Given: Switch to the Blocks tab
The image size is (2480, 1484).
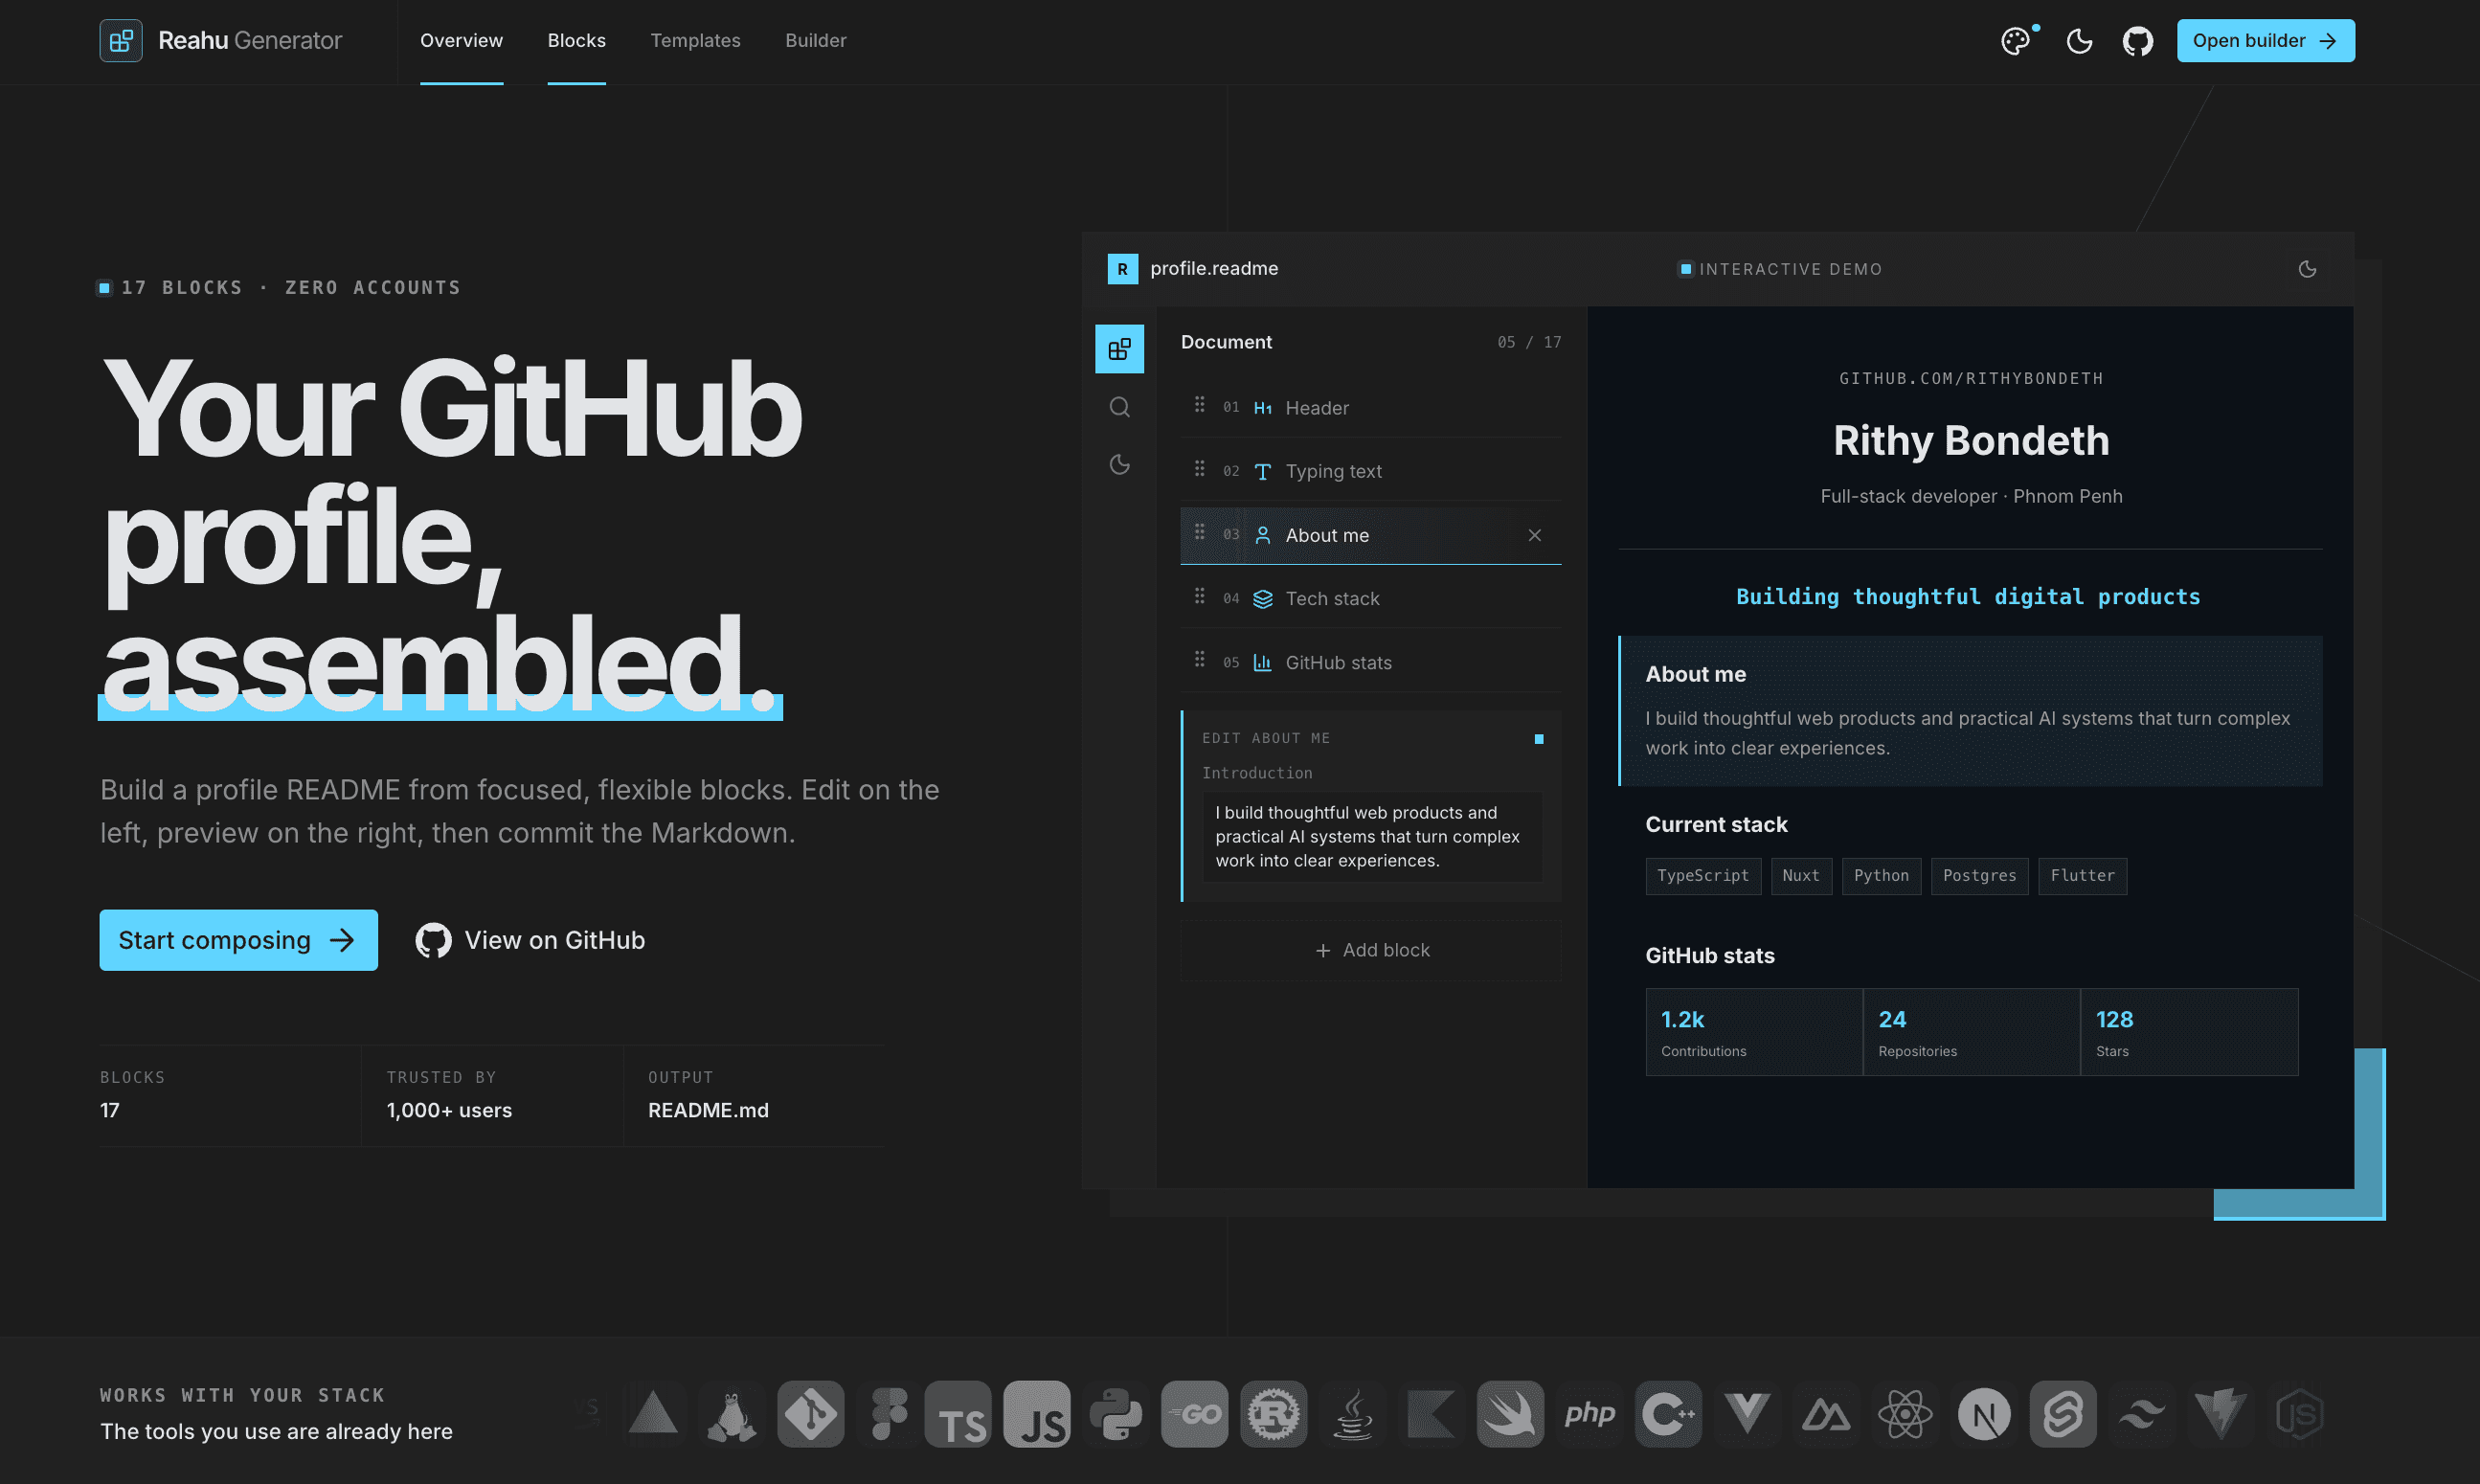Looking at the screenshot, I should (x=577, y=41).
